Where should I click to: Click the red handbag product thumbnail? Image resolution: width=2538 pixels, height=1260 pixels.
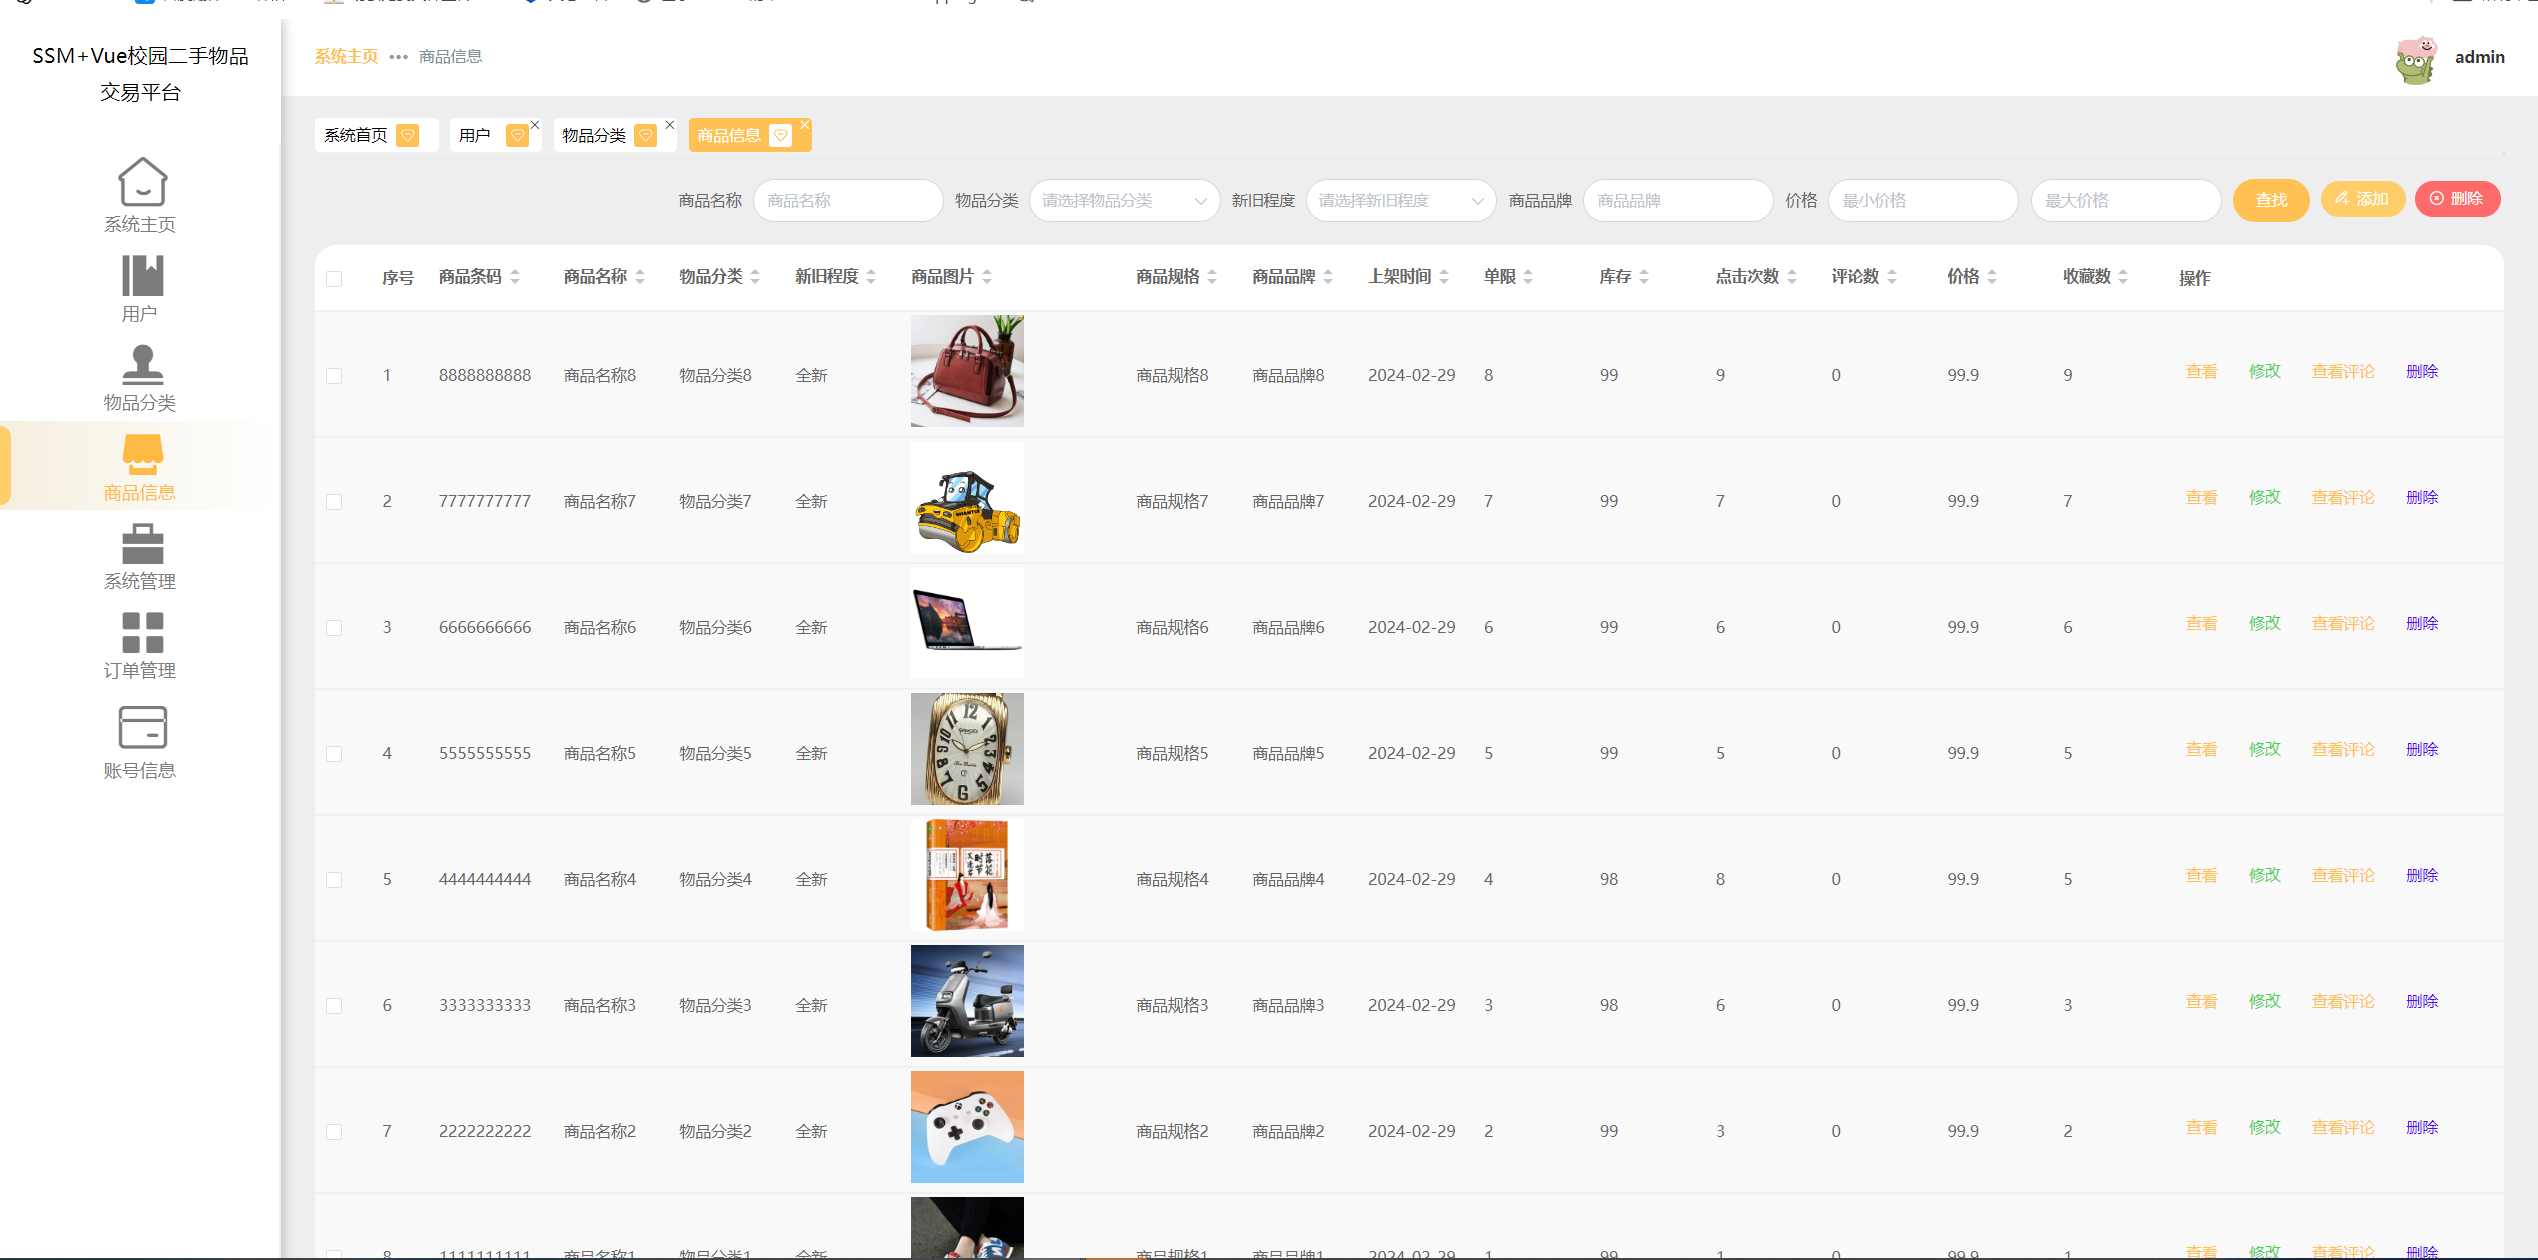click(x=967, y=372)
